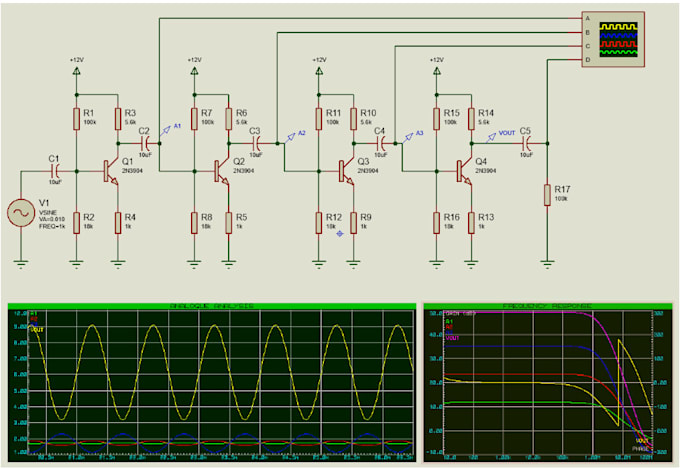The height and width of the screenshot is (469, 680).
Task: Click the Q4 reference label
Action: (481, 161)
